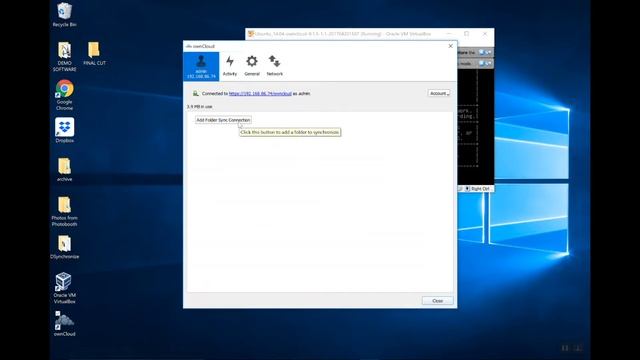
Task: Select the FINAL CUT desktop folder
Action: pyautogui.click(x=94, y=53)
